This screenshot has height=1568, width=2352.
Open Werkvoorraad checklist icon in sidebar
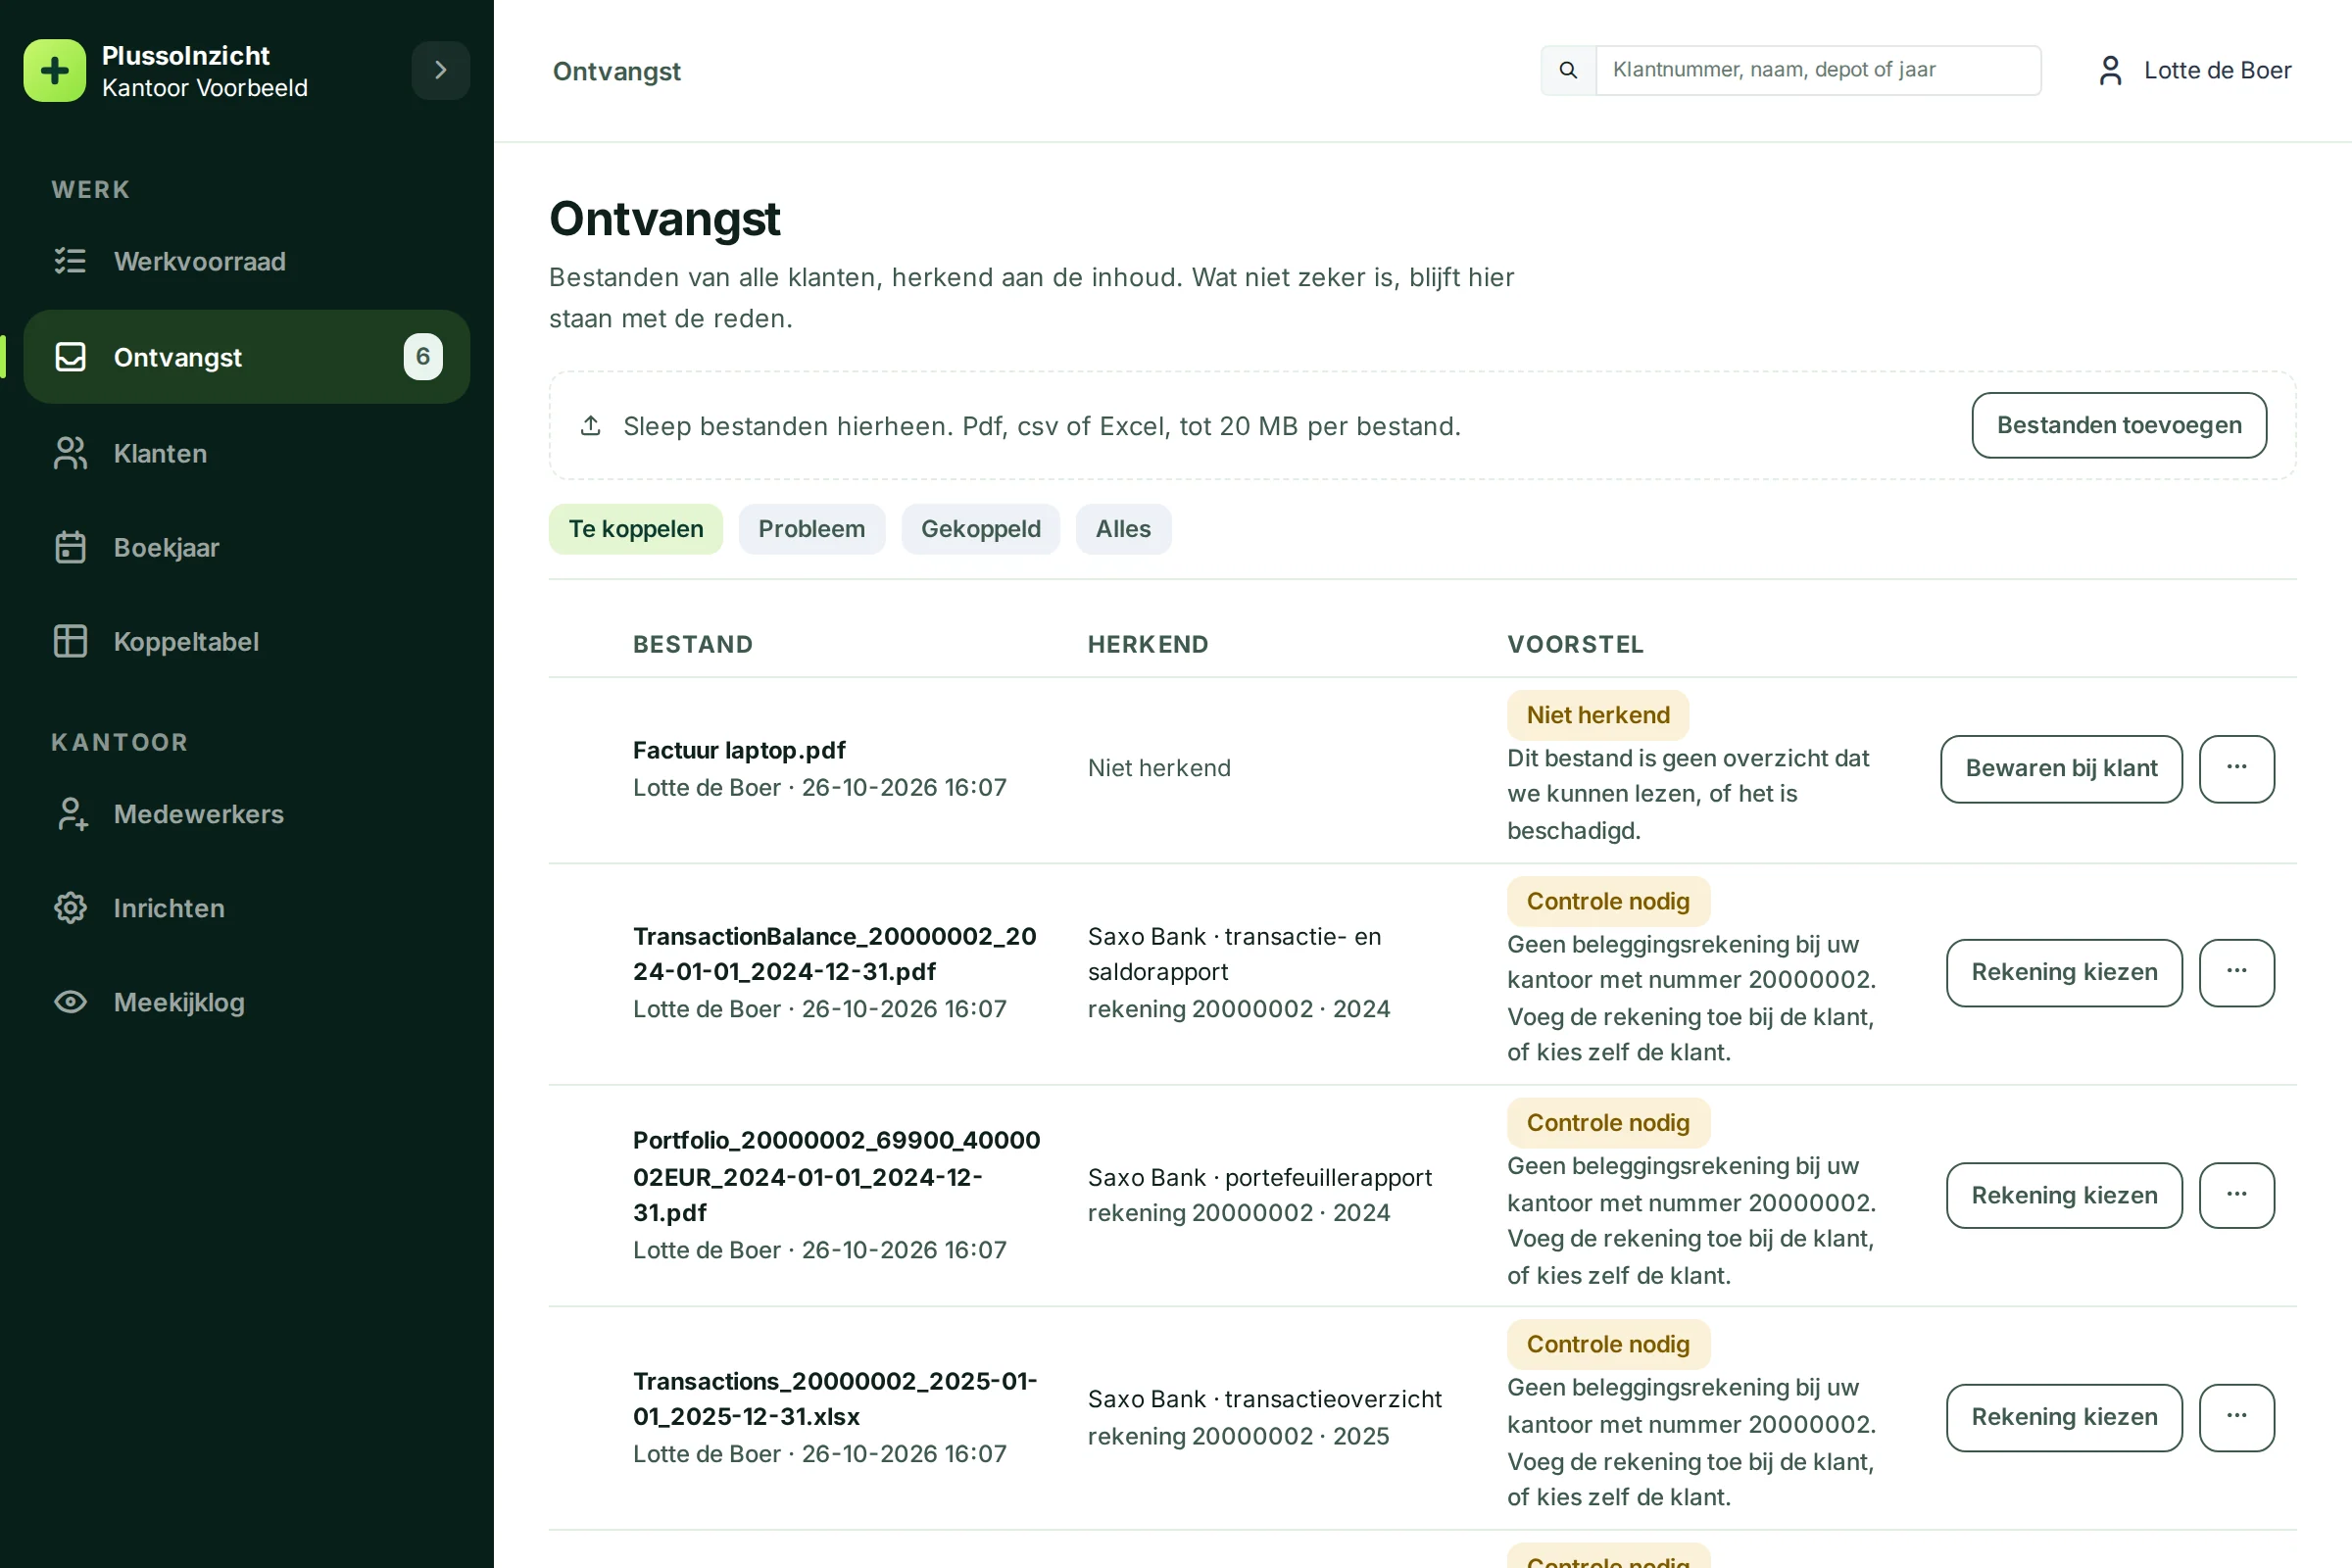(70, 261)
